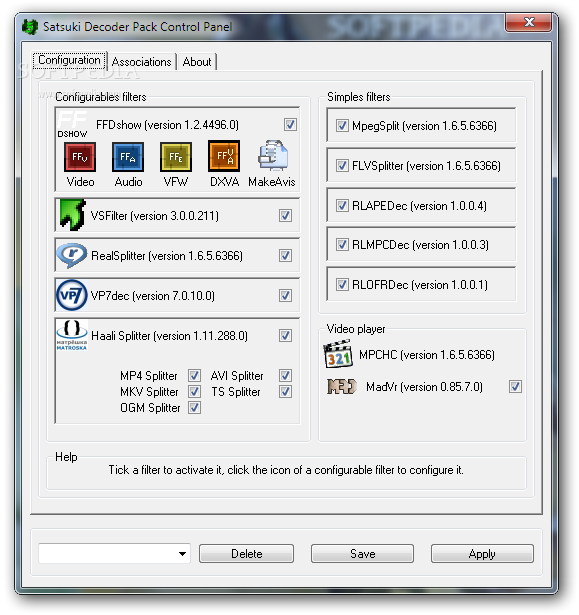Close the Control Panel window
Screen dimensions: 579x615
pyautogui.click(x=529, y=22)
